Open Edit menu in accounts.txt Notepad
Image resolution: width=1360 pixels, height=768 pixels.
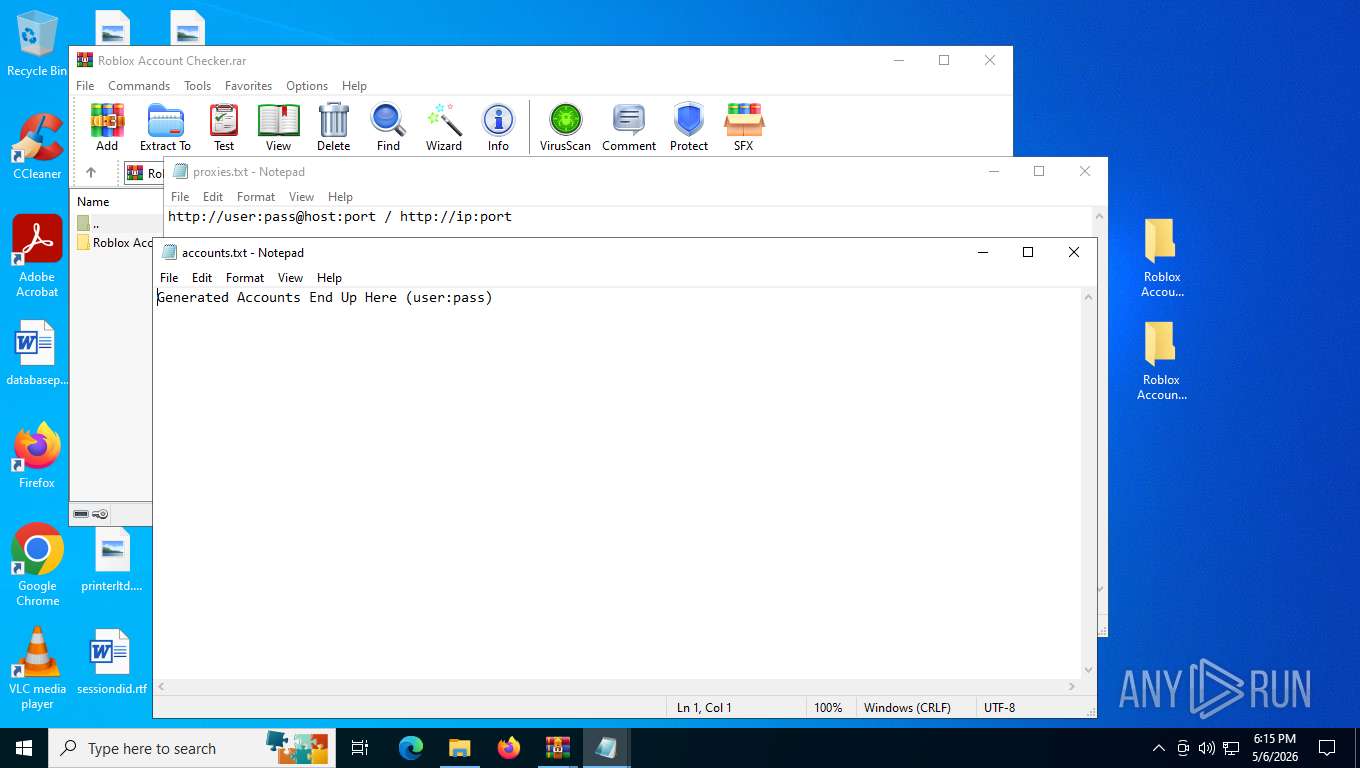(x=202, y=278)
